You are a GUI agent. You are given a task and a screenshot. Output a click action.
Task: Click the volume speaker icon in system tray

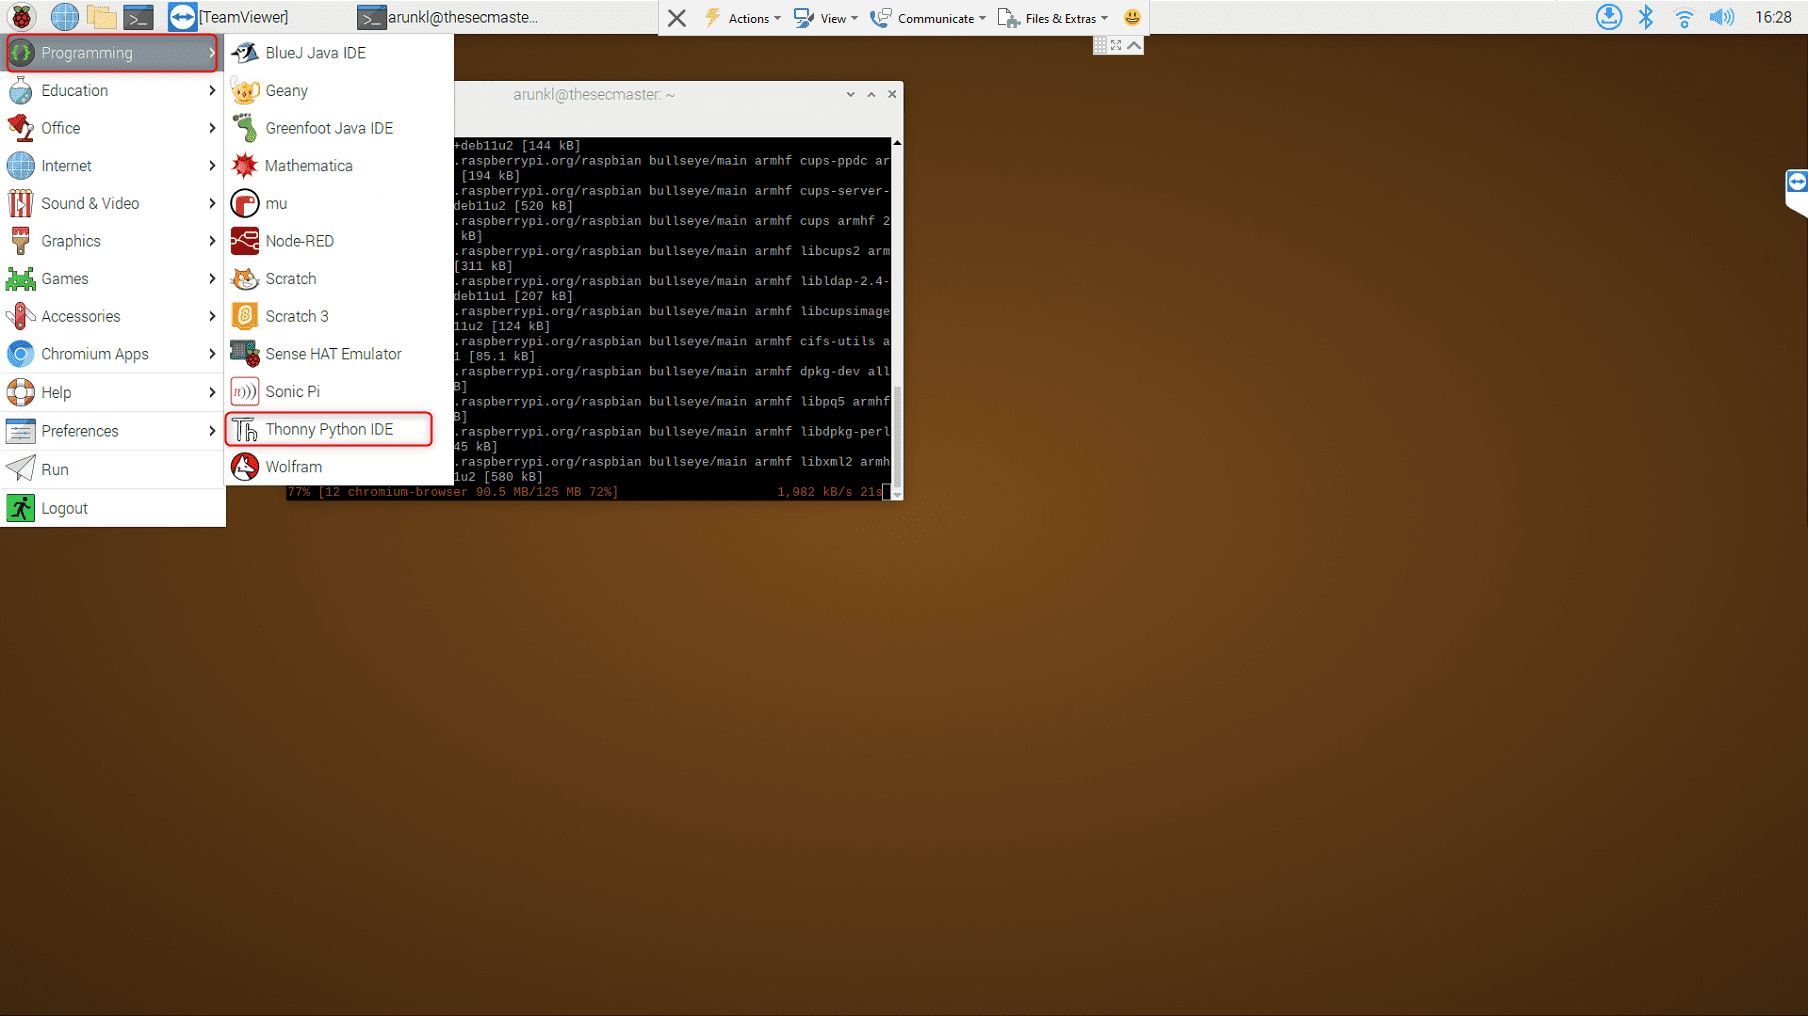[x=1722, y=17]
